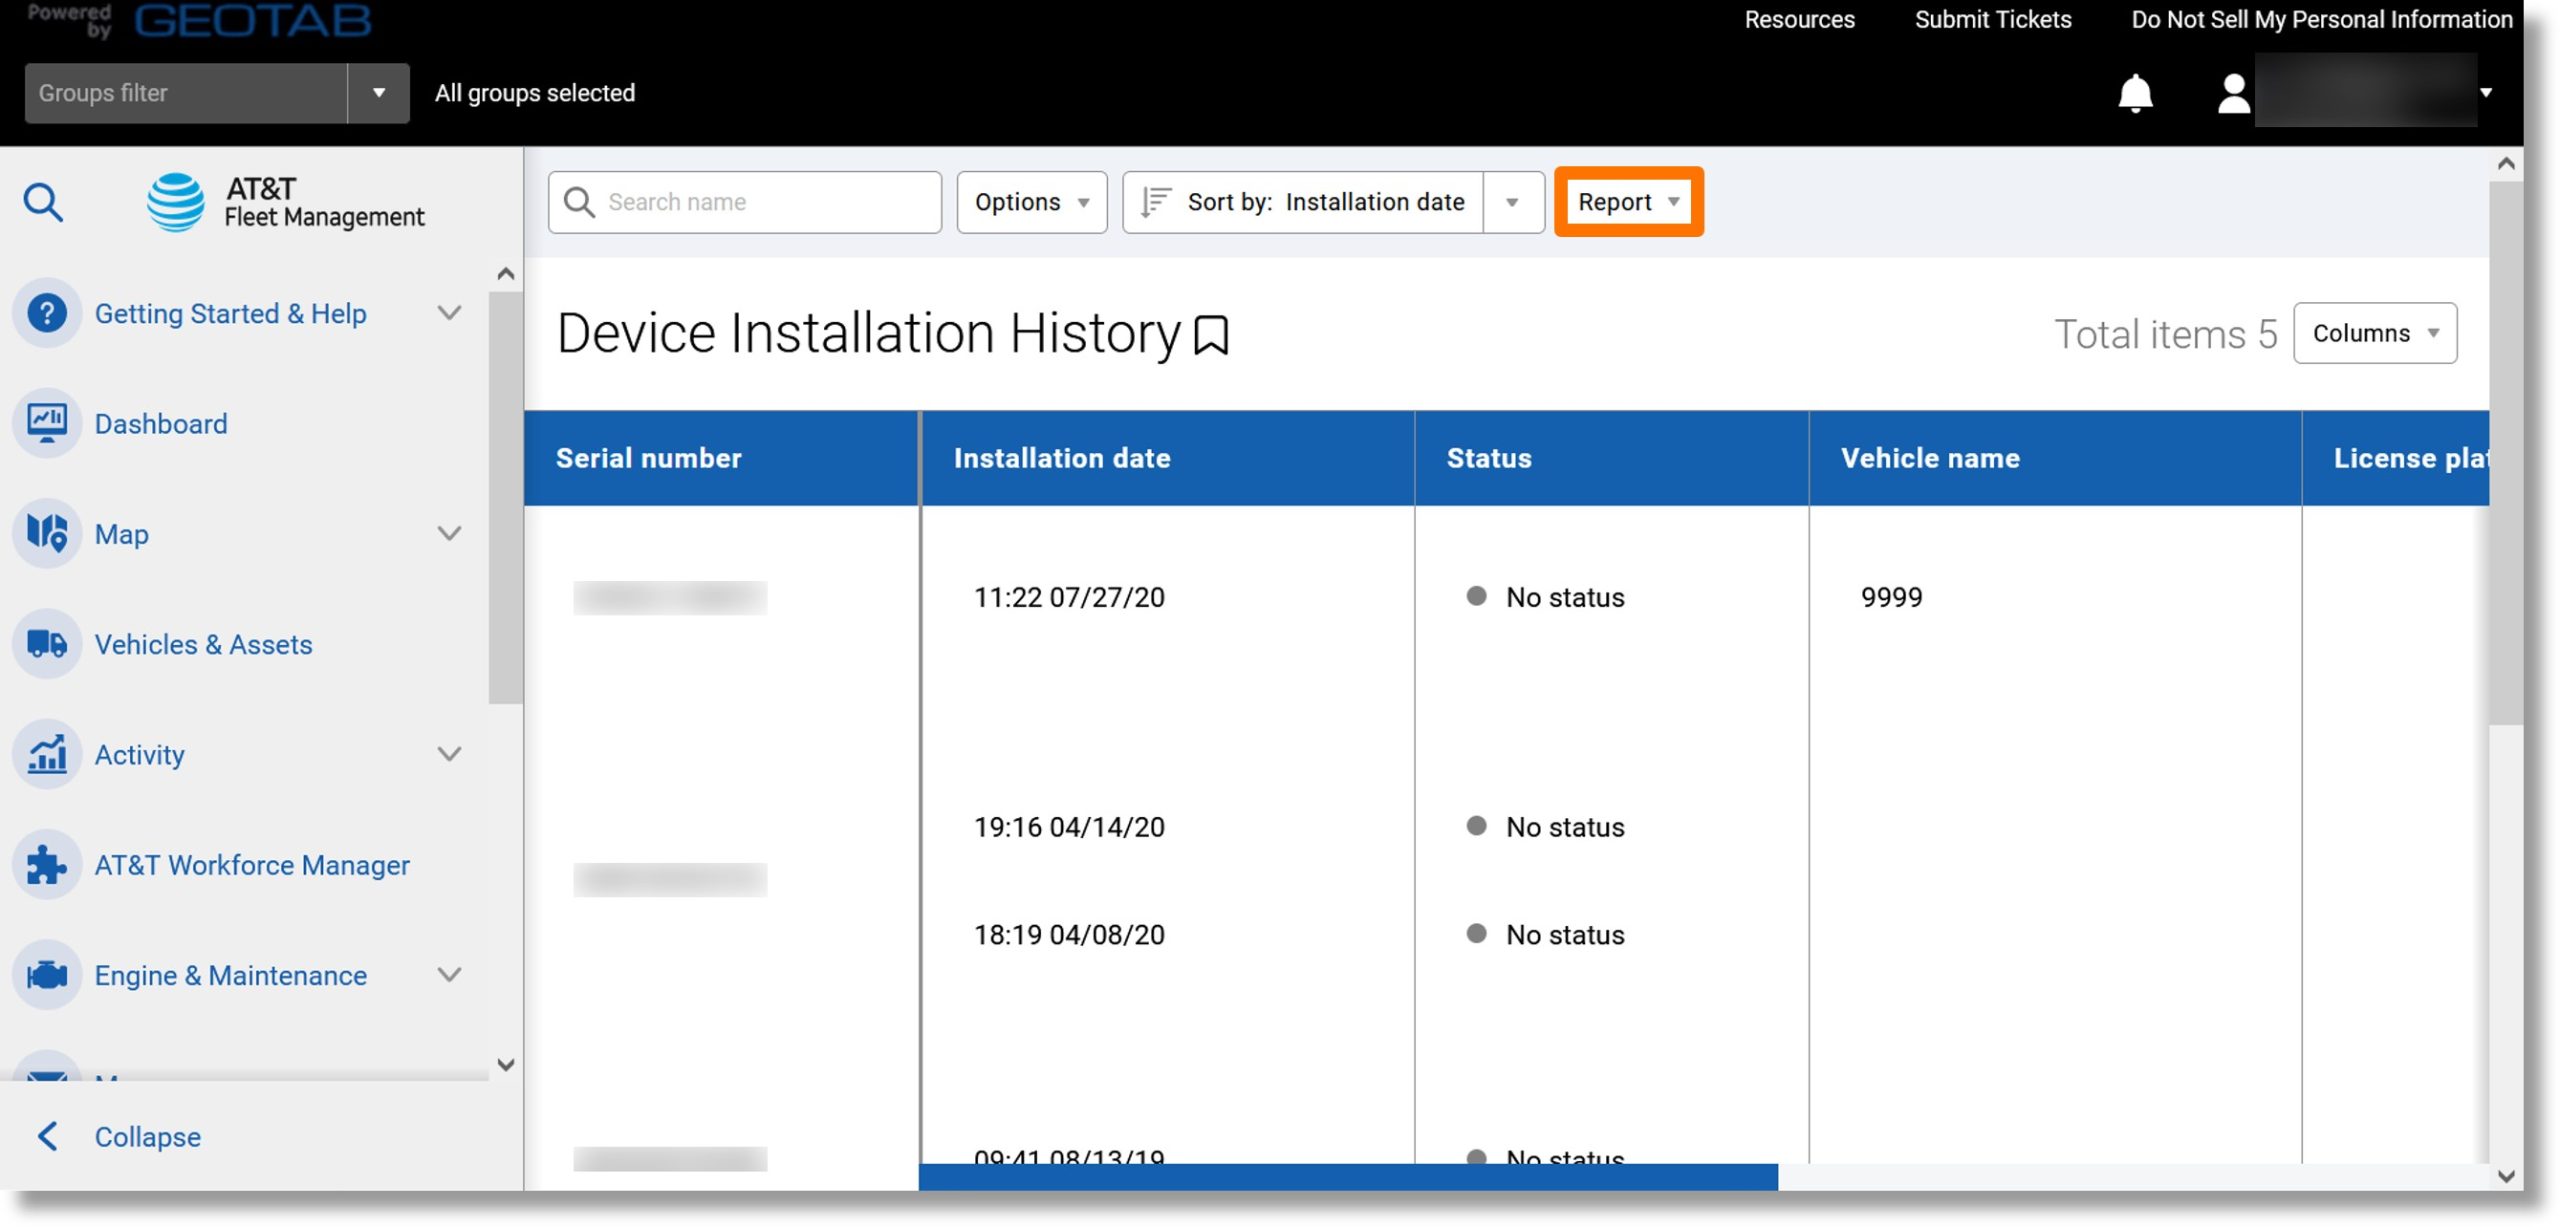Click the Activity sidebar icon
The image size is (2560, 1227).
click(49, 754)
